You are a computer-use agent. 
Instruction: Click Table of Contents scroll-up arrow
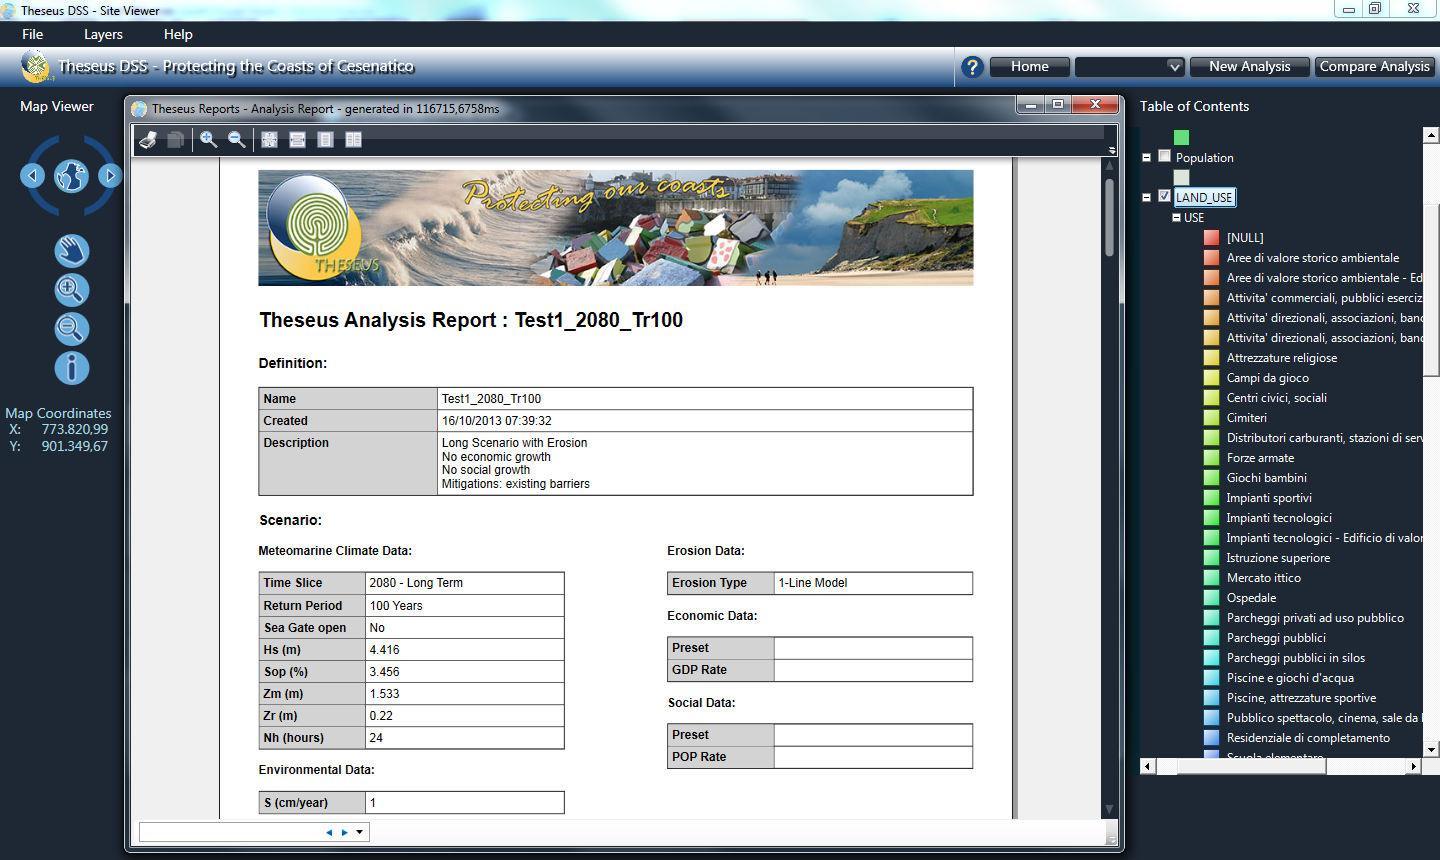click(x=1431, y=135)
